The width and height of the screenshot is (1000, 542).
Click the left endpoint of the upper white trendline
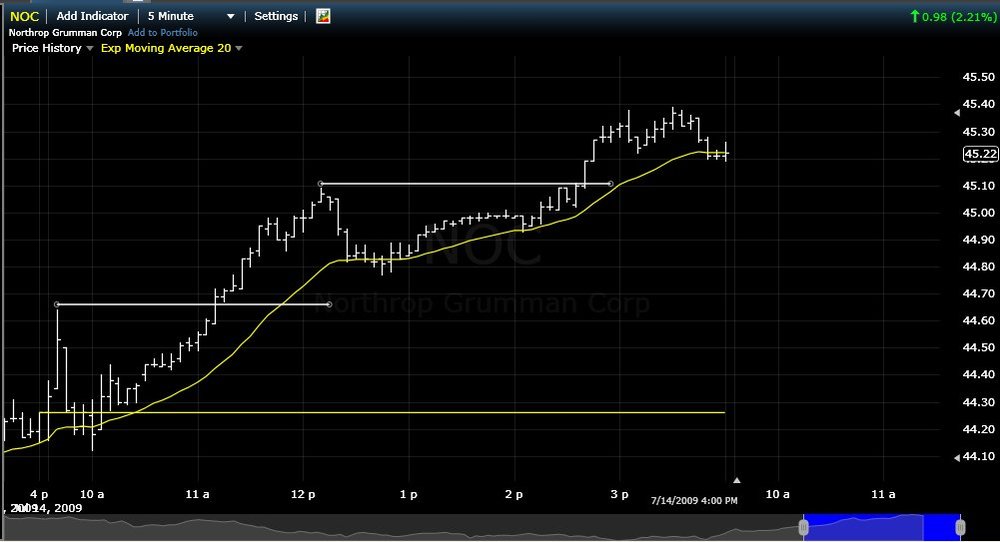321,184
